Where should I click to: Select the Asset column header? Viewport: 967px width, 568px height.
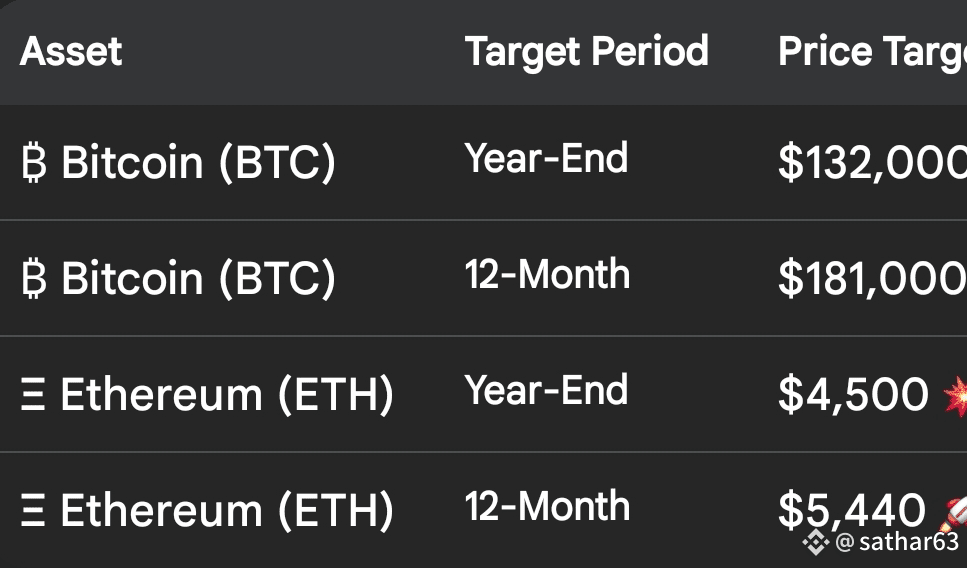71,51
